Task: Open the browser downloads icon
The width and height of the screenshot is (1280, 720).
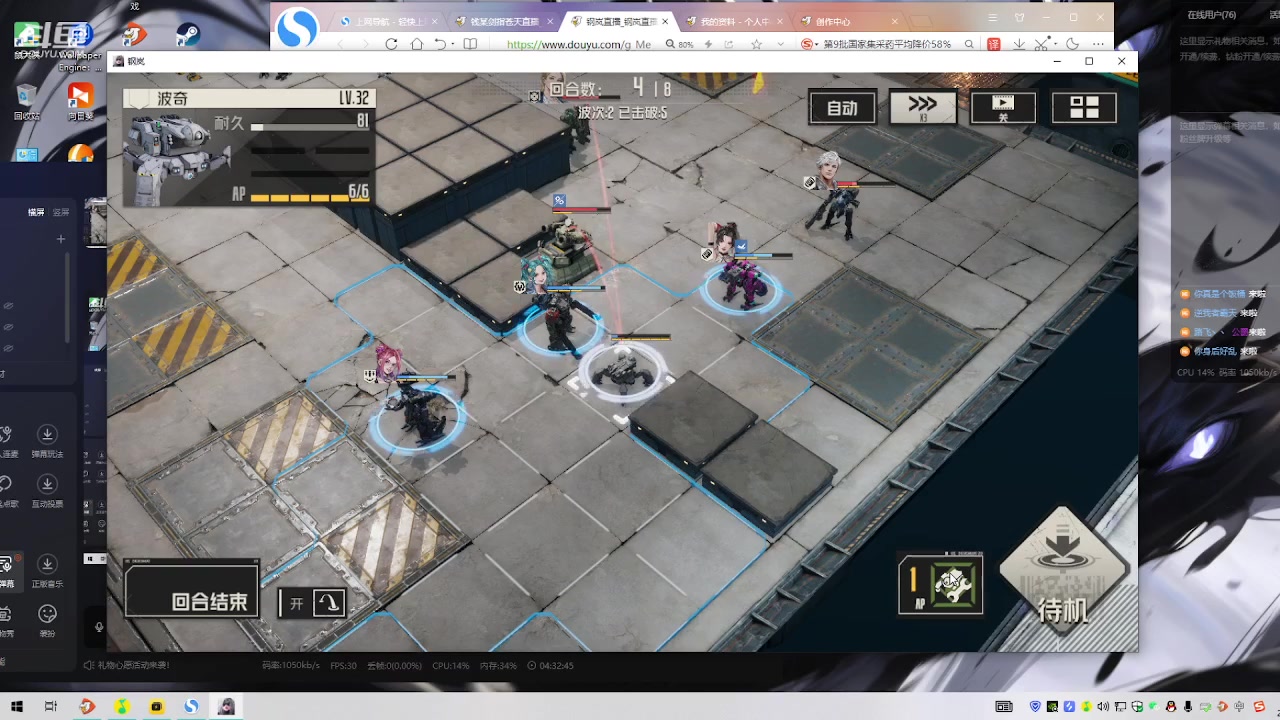Action: (x=1019, y=44)
